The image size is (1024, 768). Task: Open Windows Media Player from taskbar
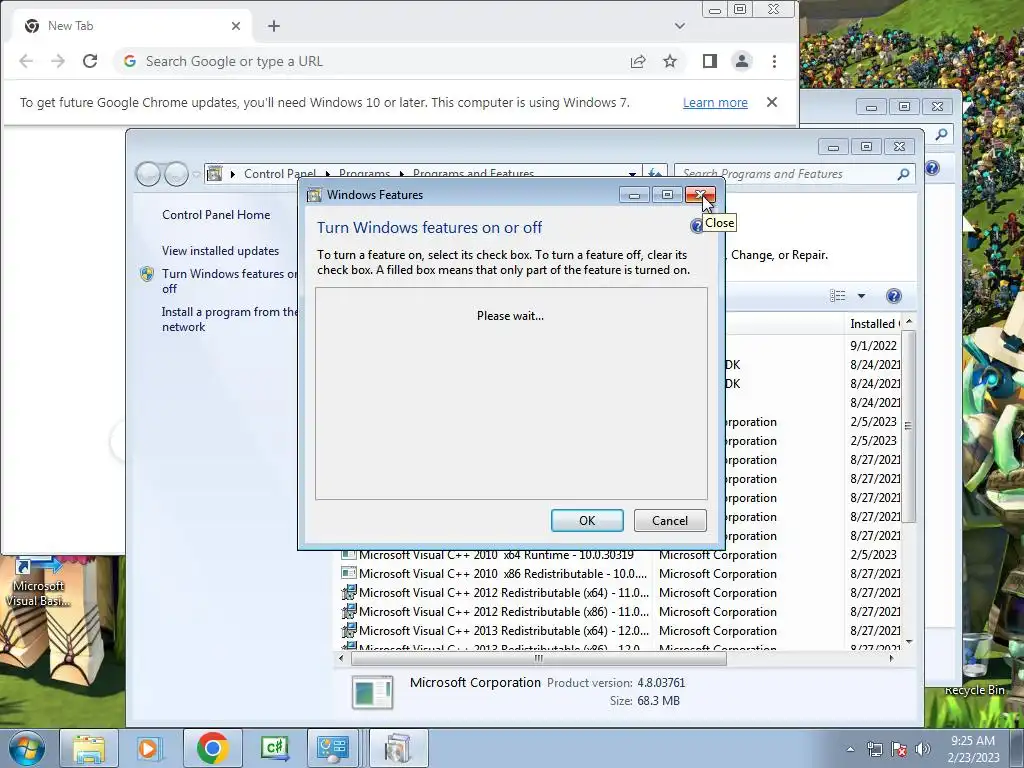point(148,748)
